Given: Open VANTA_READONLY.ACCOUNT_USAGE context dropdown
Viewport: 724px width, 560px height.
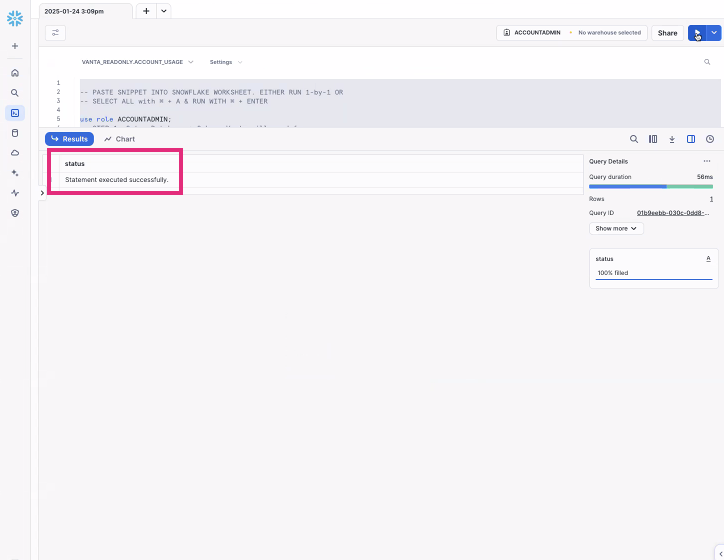Looking at the screenshot, I should pos(137,62).
